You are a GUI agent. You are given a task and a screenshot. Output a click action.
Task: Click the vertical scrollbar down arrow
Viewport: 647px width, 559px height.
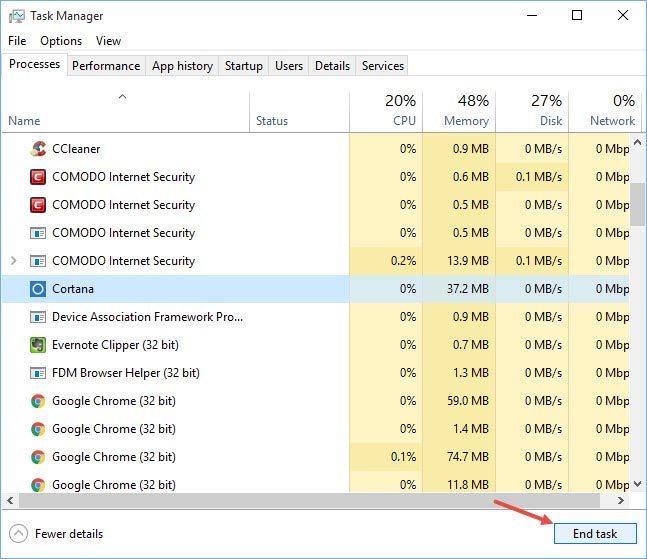point(638,484)
